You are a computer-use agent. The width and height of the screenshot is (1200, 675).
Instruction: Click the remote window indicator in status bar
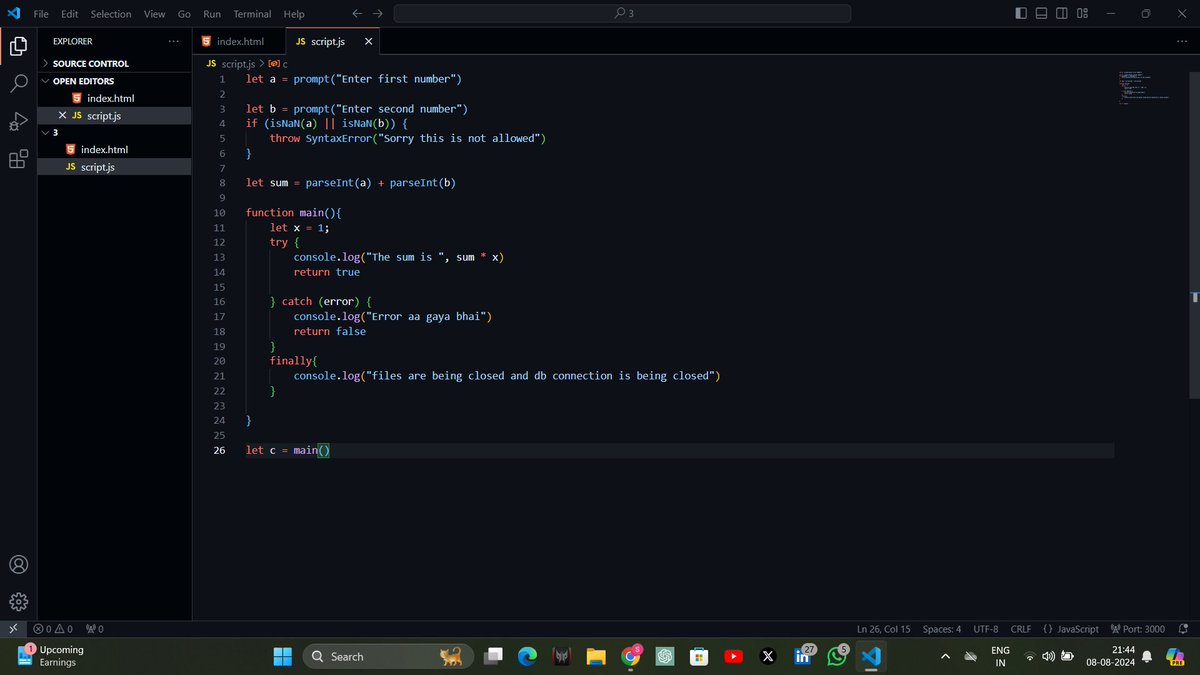tap(12, 629)
